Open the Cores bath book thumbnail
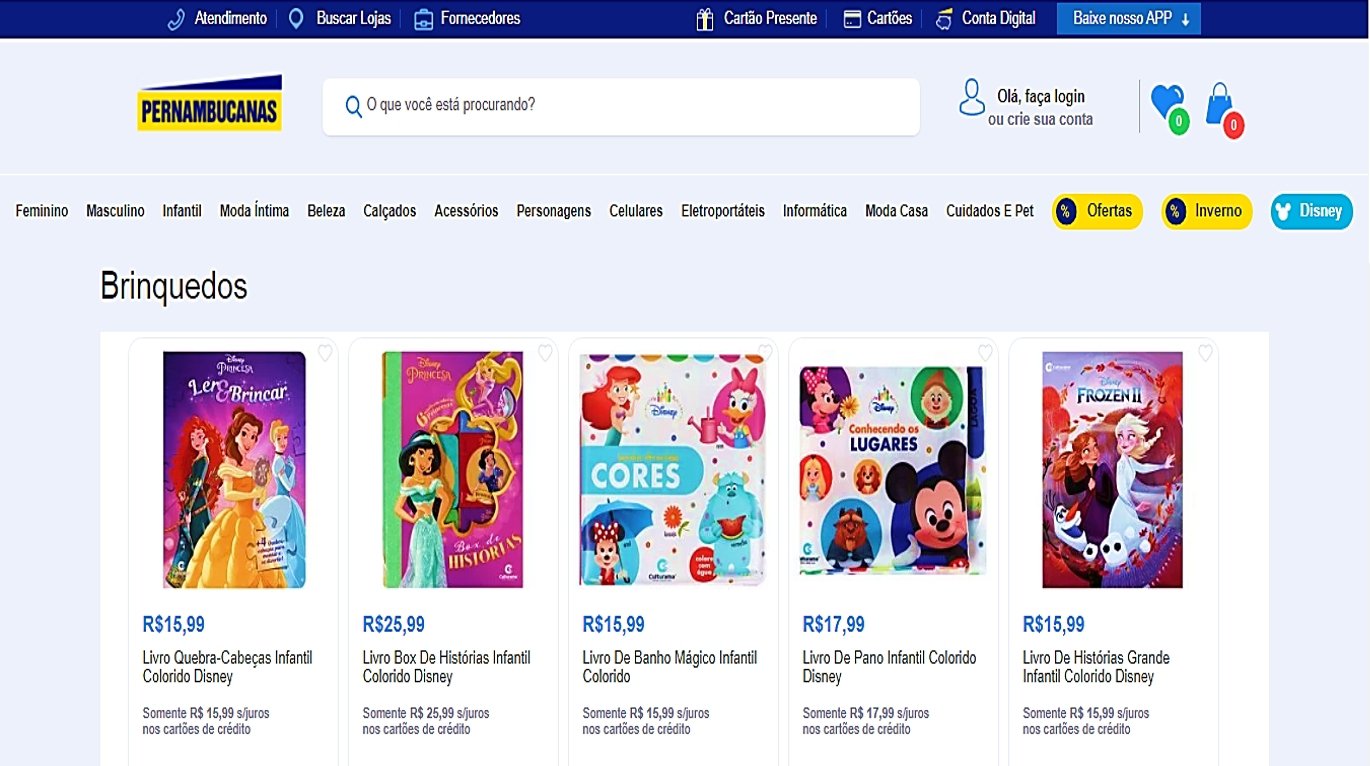This screenshot has height=766, width=1370. (672, 469)
